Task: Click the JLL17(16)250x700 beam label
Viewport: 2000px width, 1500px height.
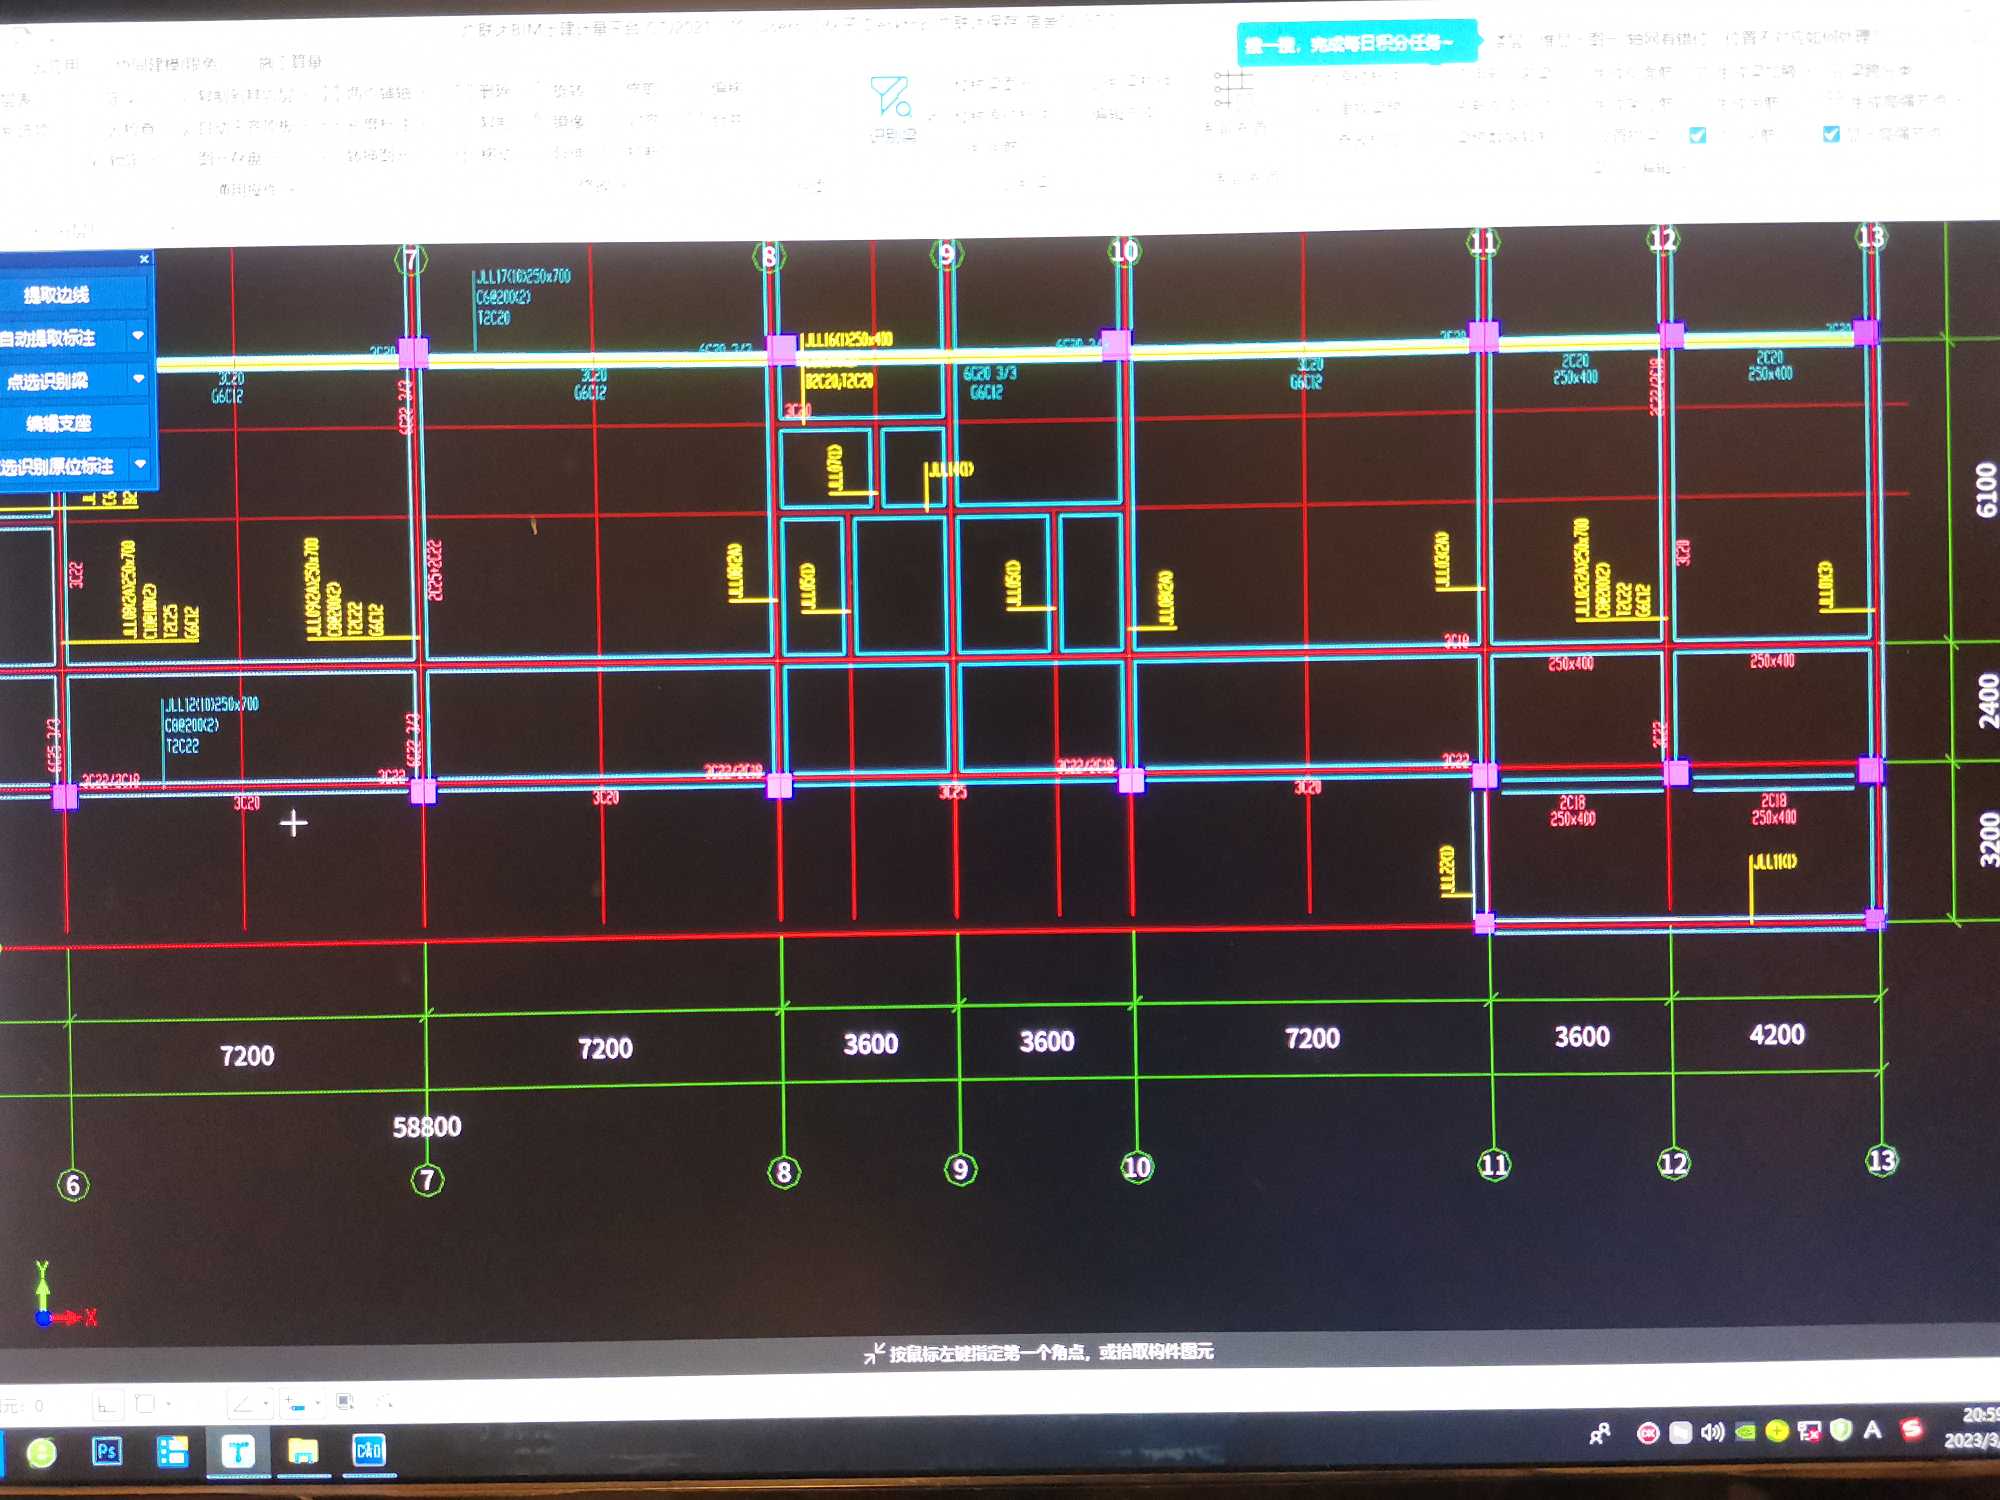Action: 523,277
